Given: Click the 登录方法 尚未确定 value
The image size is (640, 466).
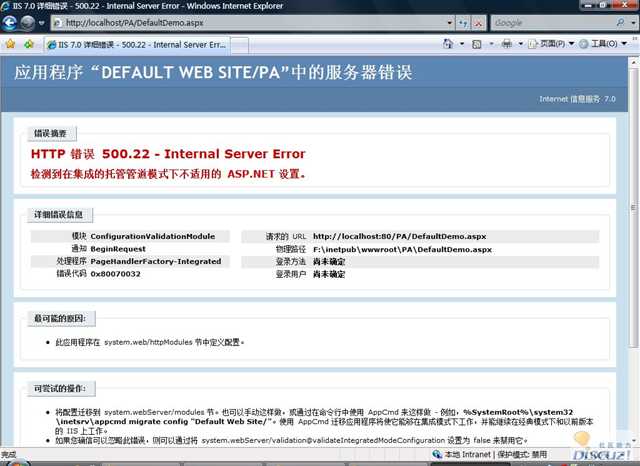Looking at the screenshot, I should pyautogui.click(x=329, y=262).
